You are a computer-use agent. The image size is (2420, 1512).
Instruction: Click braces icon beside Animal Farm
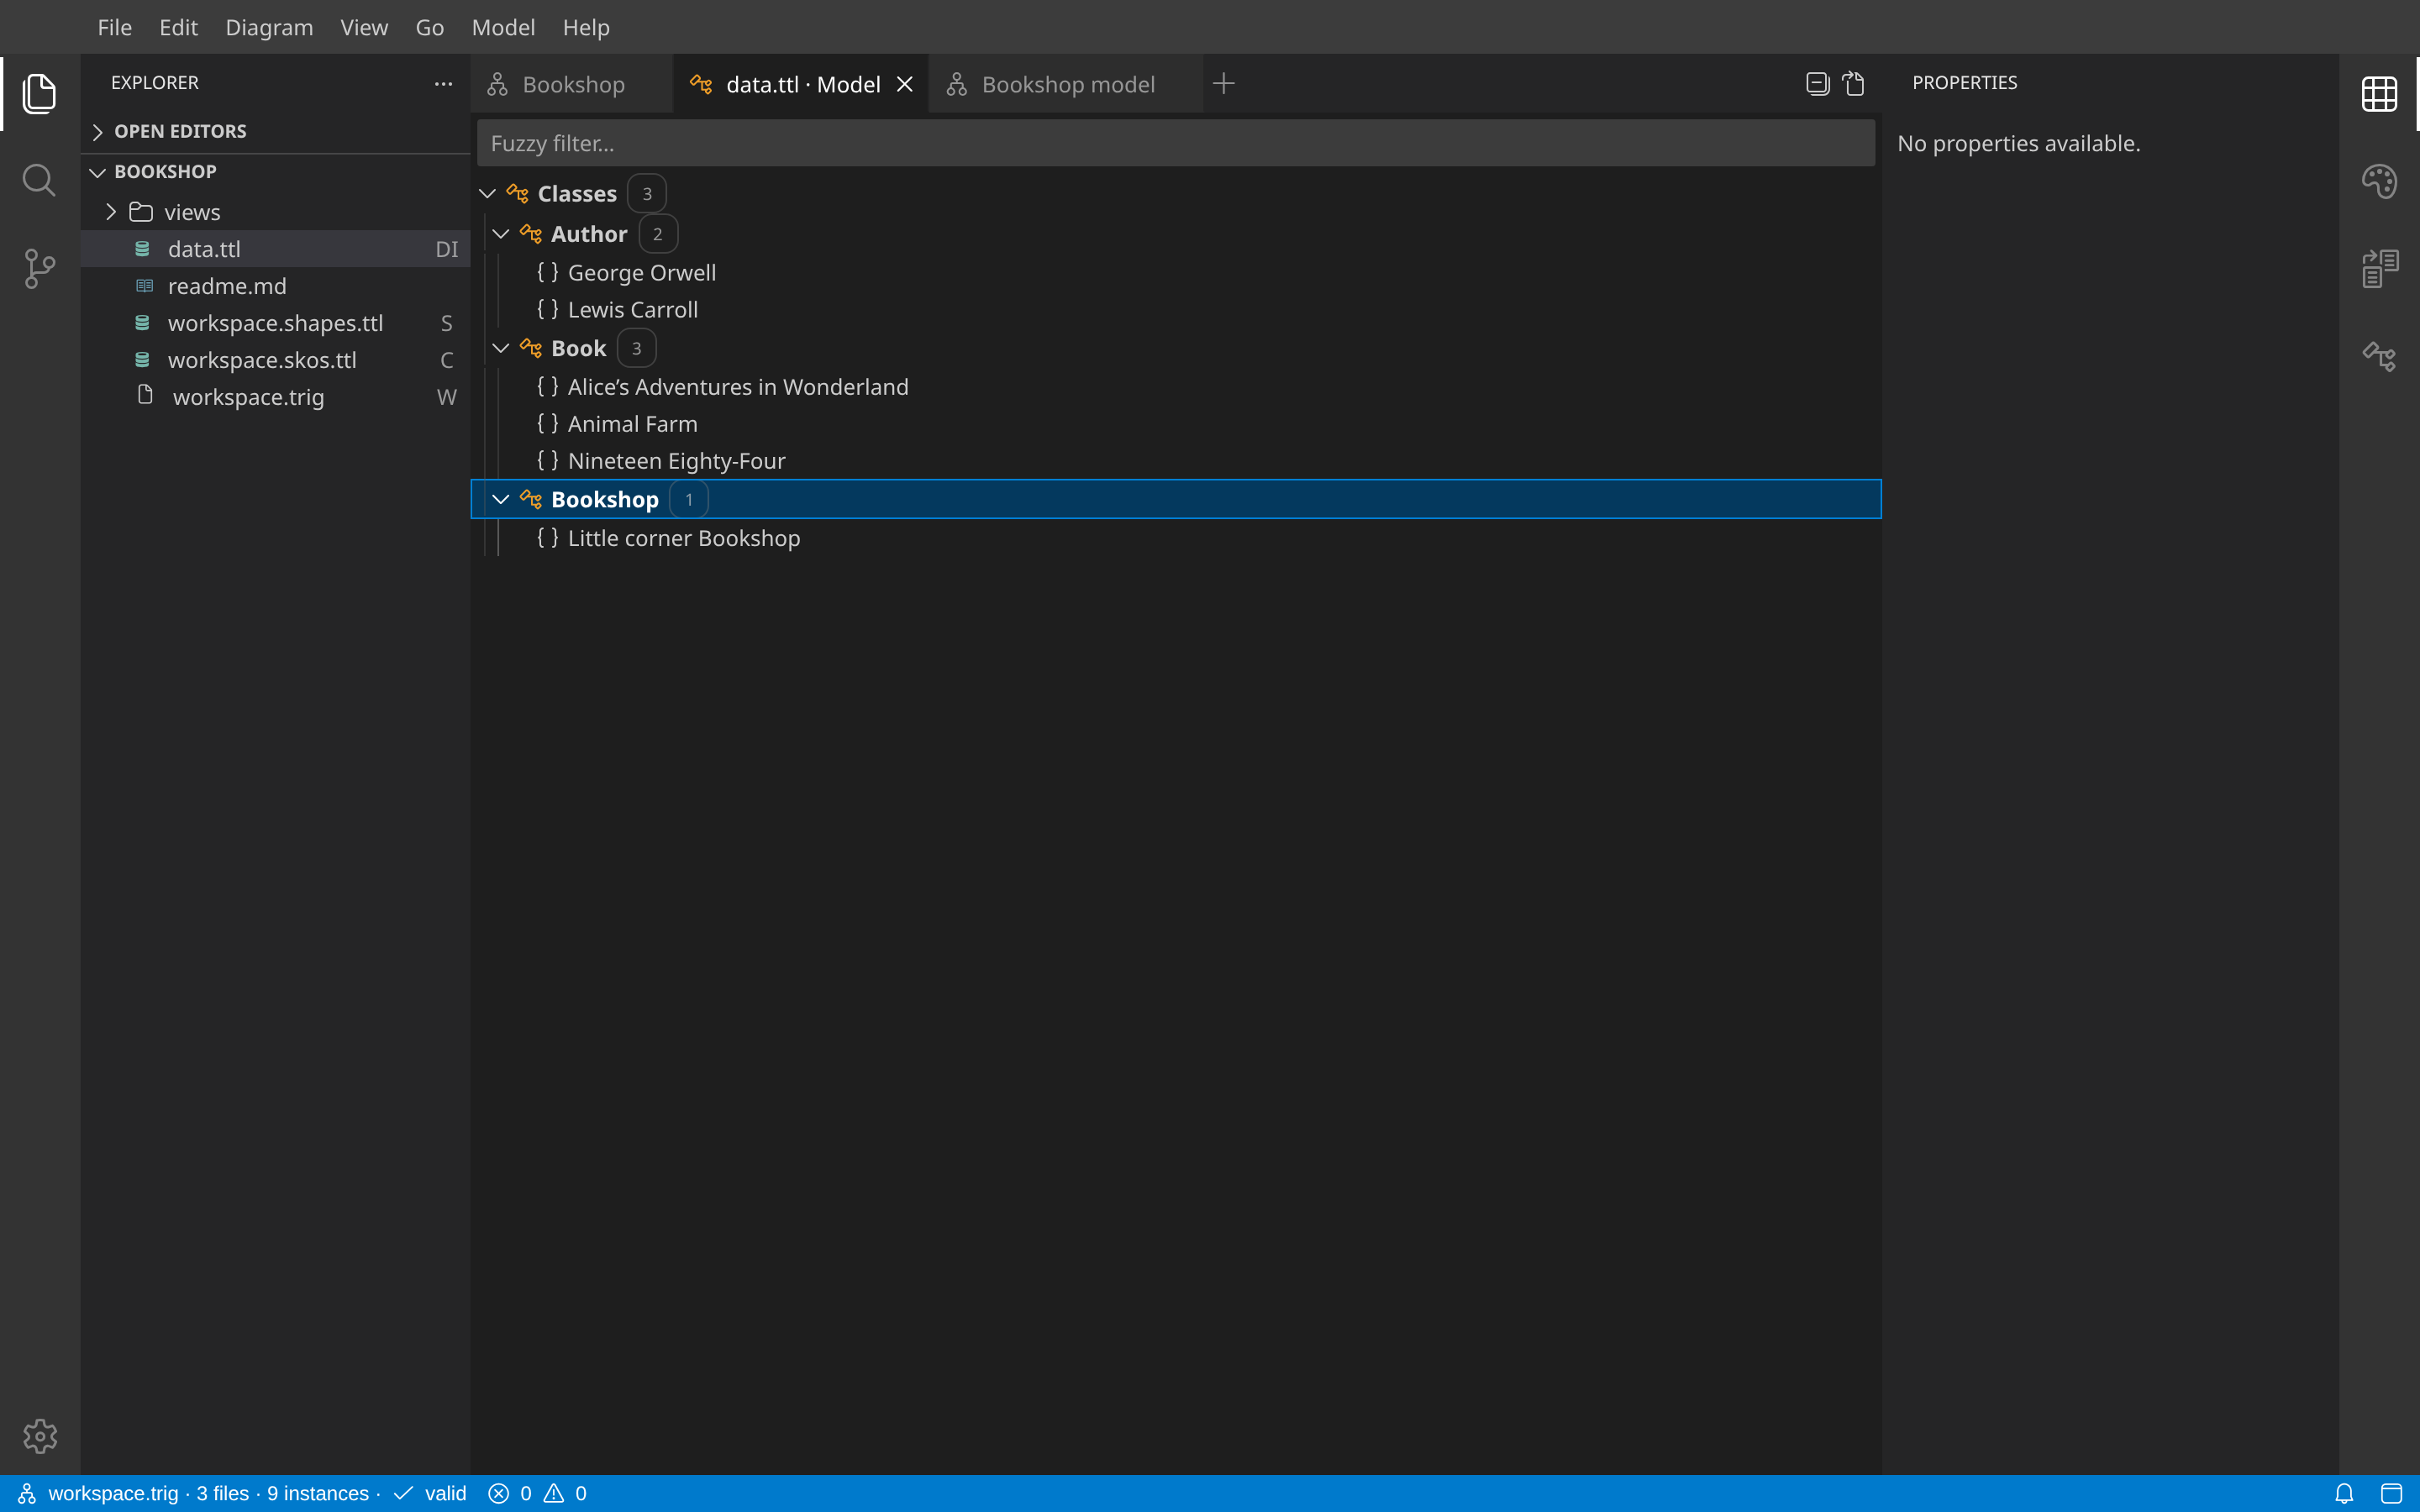tap(547, 423)
